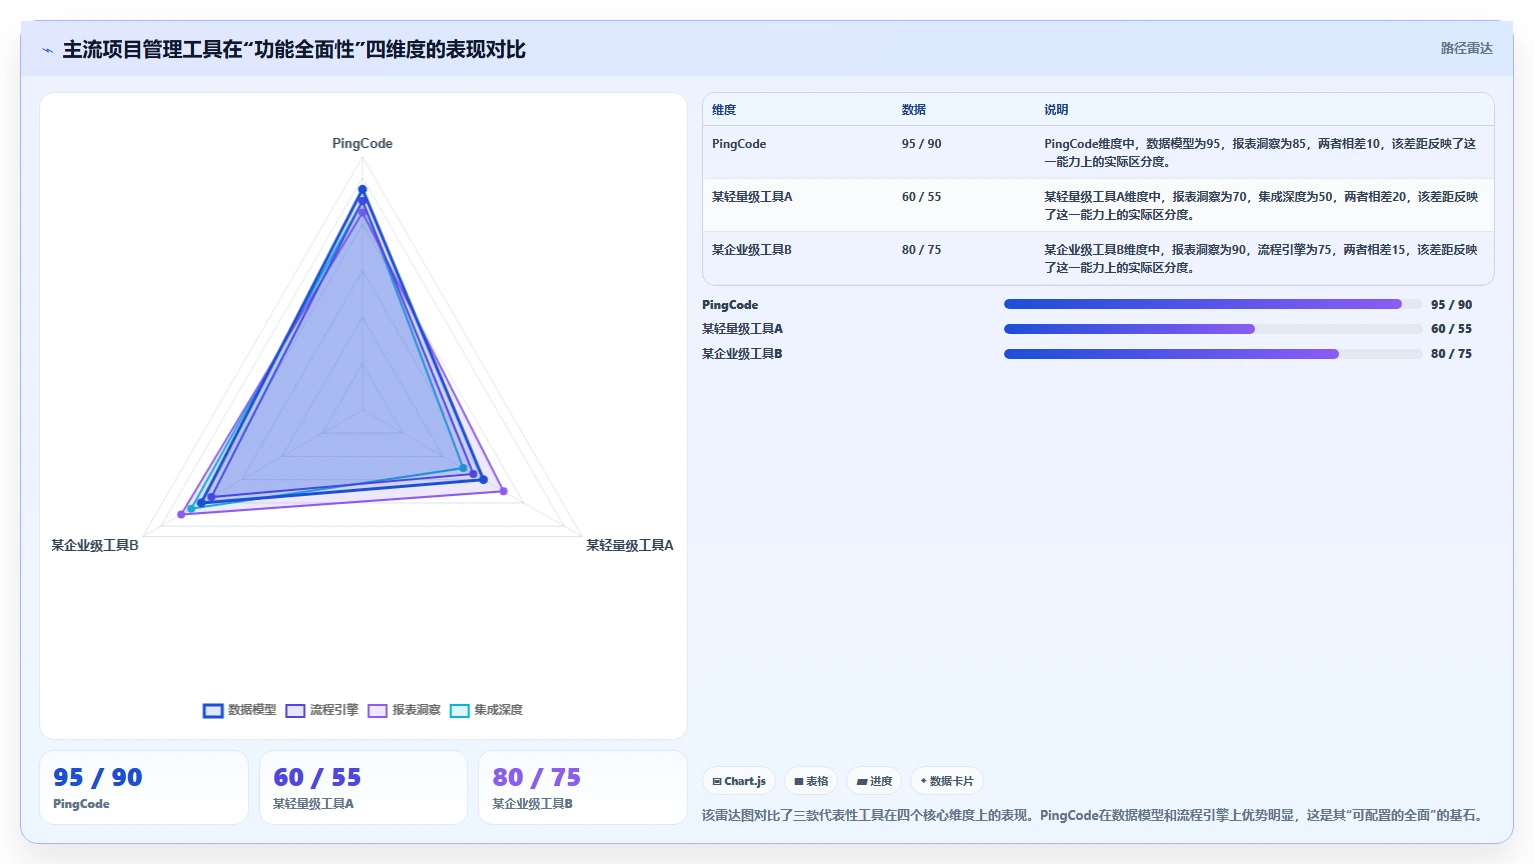
Task: Click the 某企业级工具B label beside its progress bar
Action: click(x=742, y=354)
